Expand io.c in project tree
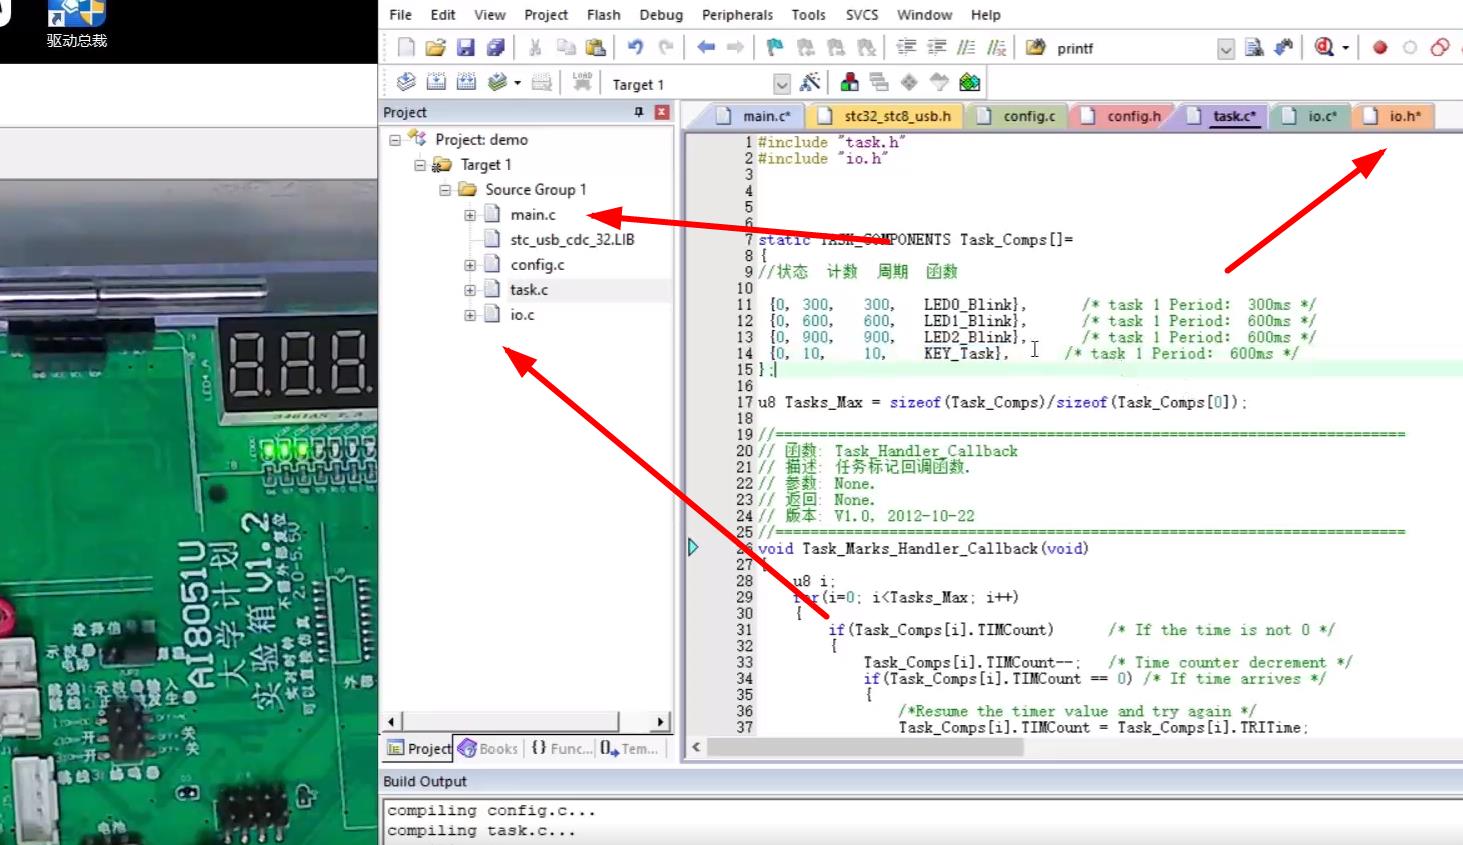1463x845 pixels. point(470,315)
